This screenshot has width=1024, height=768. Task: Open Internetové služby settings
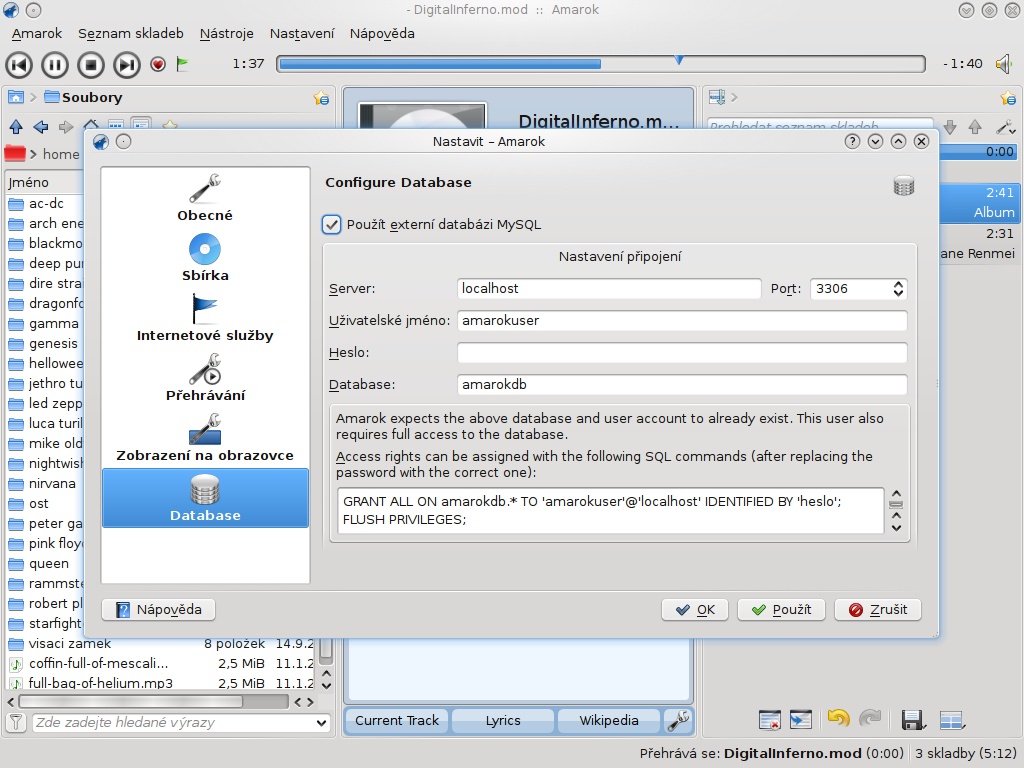[205, 318]
